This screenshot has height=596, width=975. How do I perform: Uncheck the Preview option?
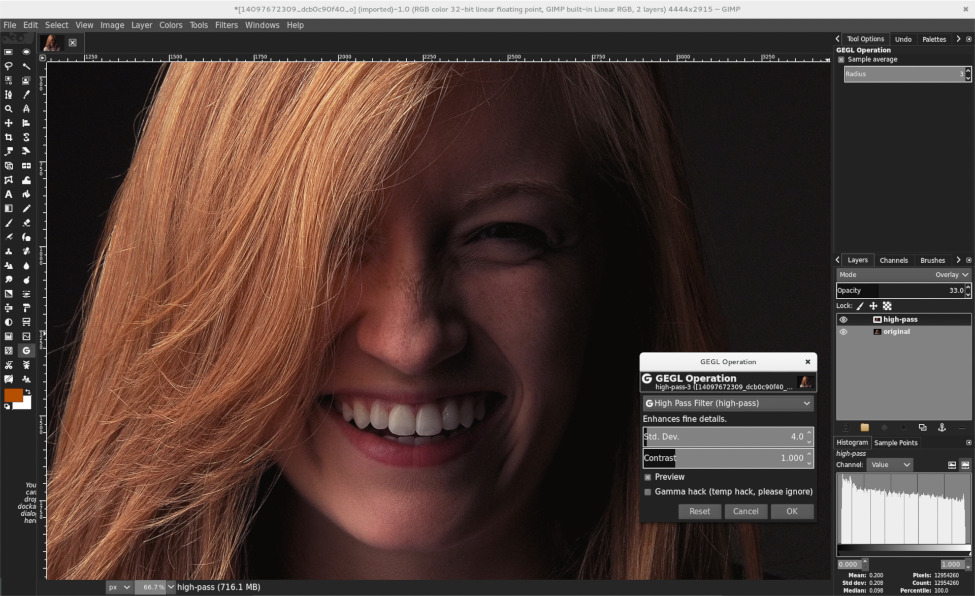point(647,477)
